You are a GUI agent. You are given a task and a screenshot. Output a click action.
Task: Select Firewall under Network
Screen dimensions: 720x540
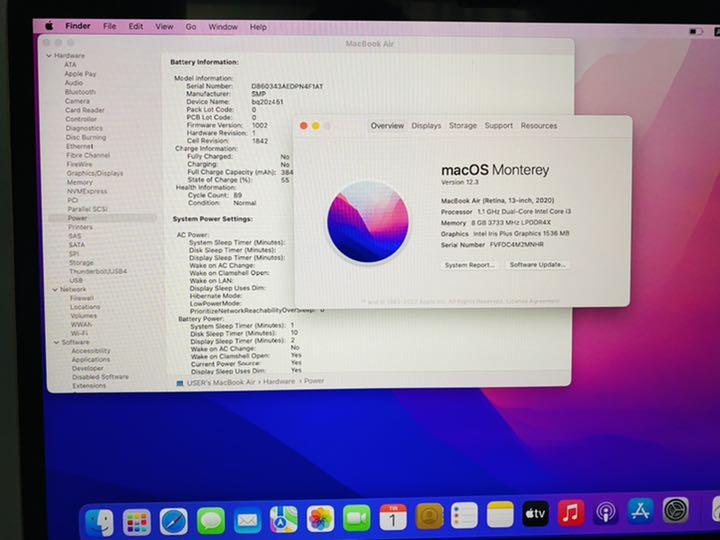[x=82, y=298]
